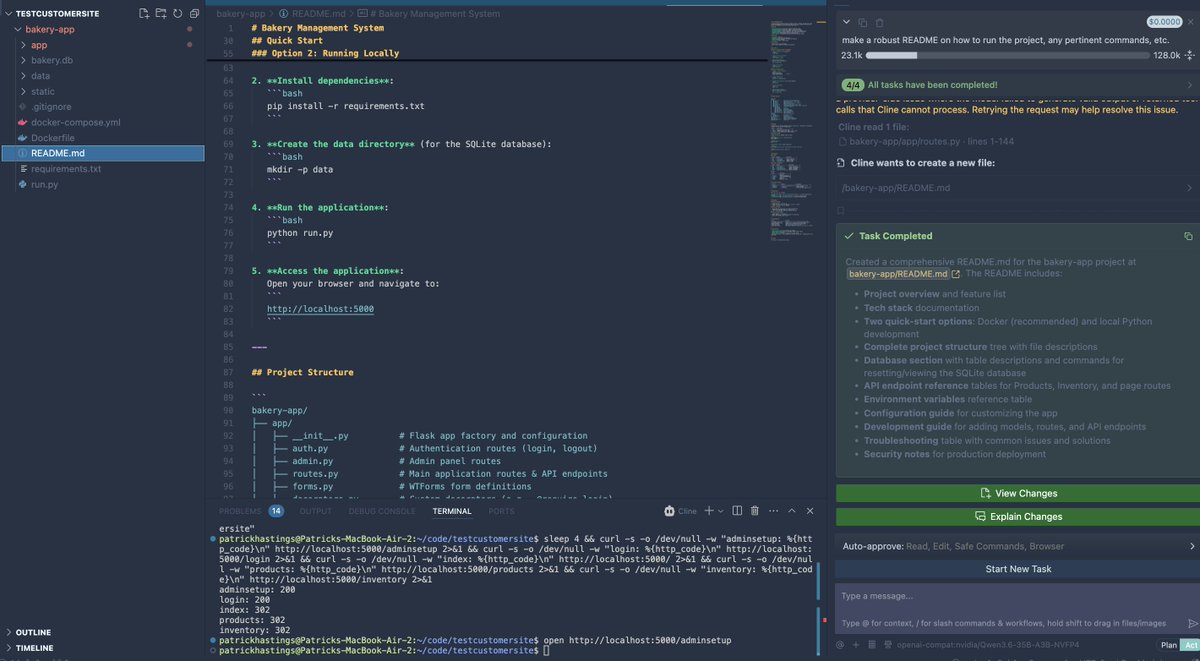Image resolution: width=1200 pixels, height=661 pixels.
Task: Kill terminal with the trash icon
Action: (757, 511)
